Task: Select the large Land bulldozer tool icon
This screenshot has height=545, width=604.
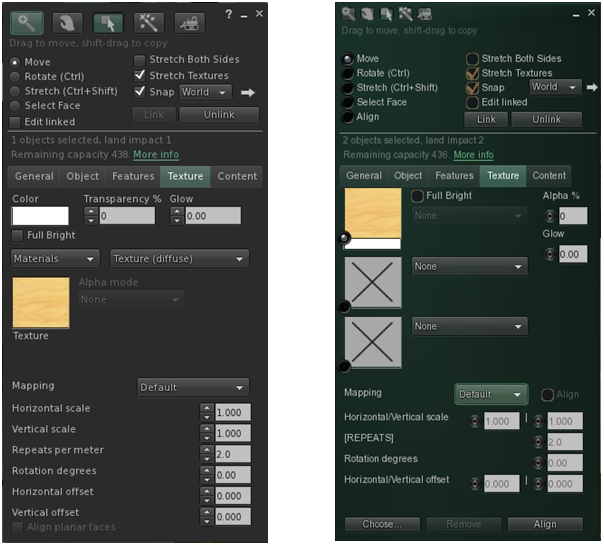Action: (189, 21)
